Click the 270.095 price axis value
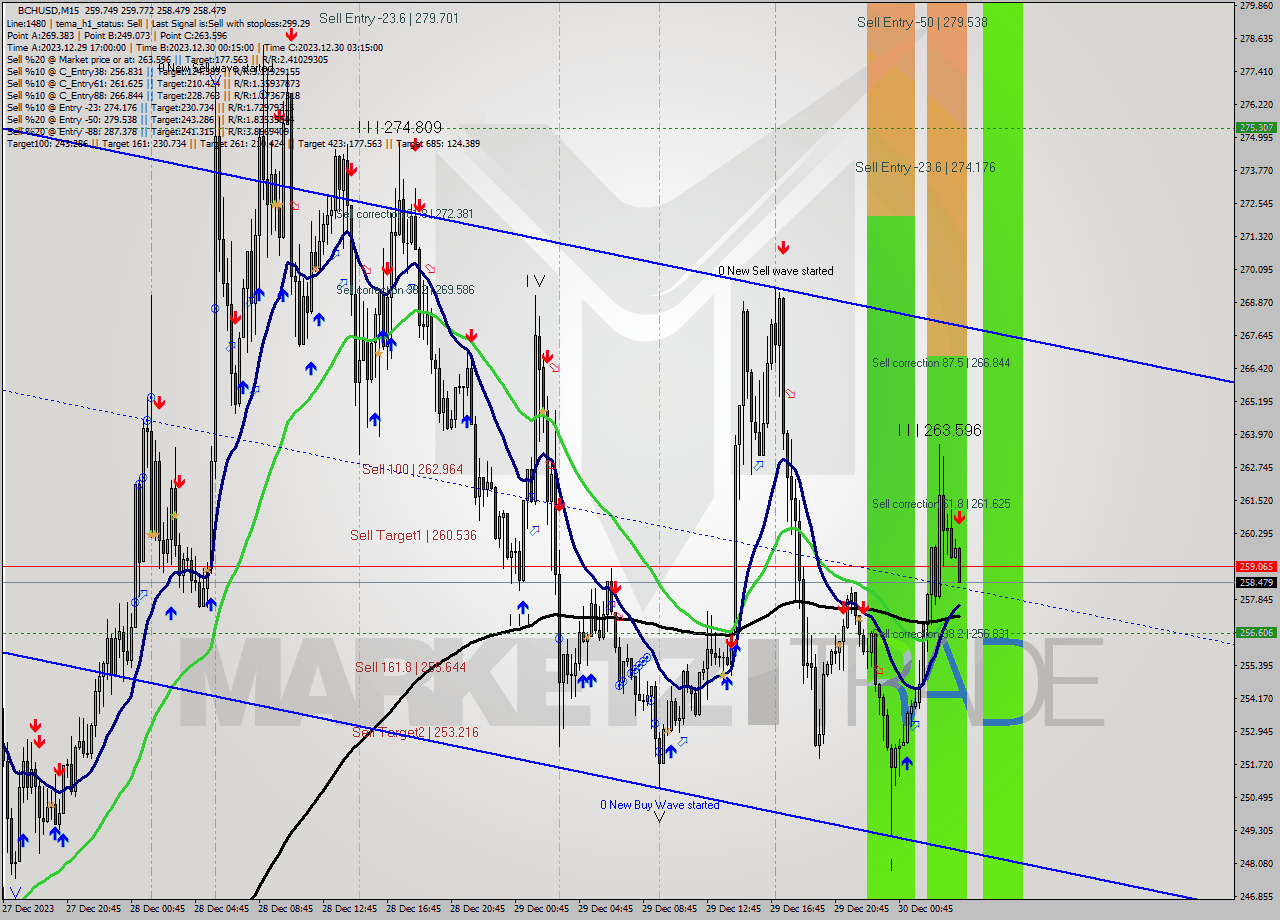The image size is (1280, 920). [x=1256, y=269]
